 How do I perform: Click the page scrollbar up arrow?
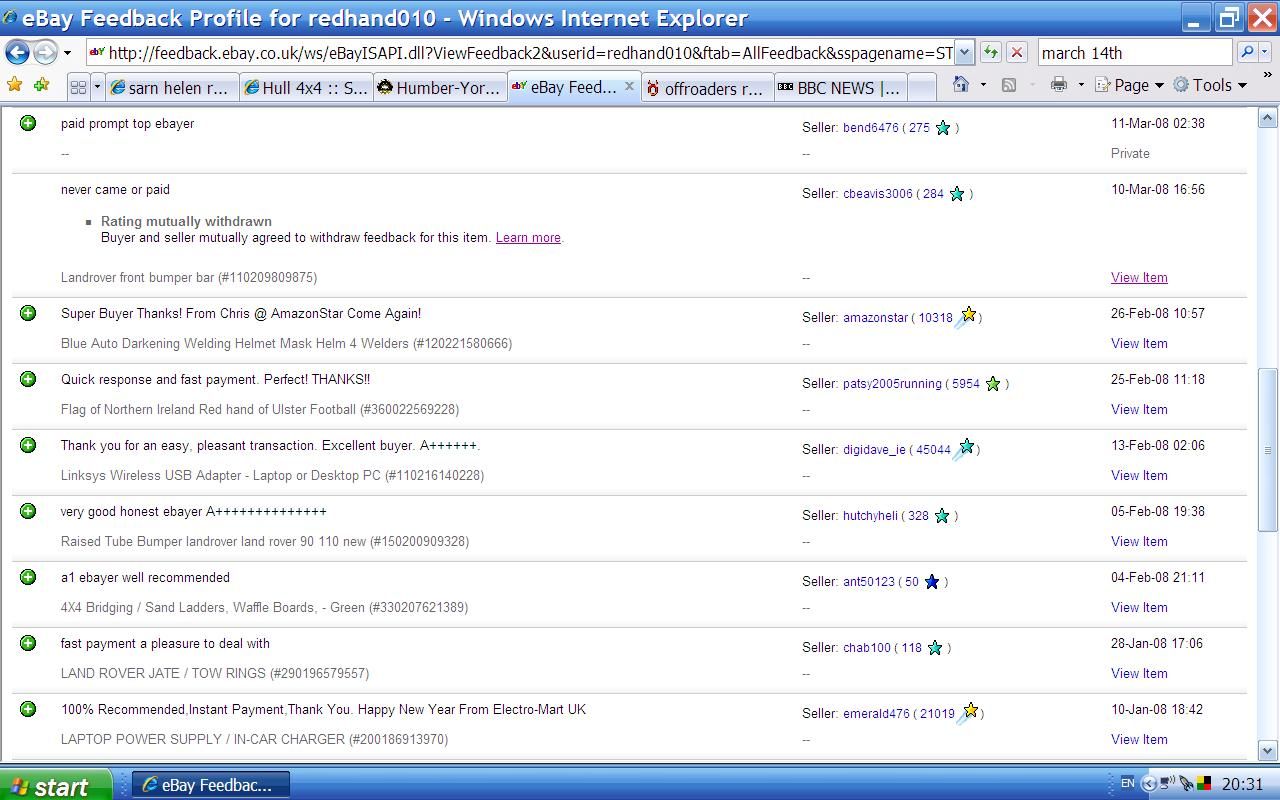click(x=1267, y=118)
